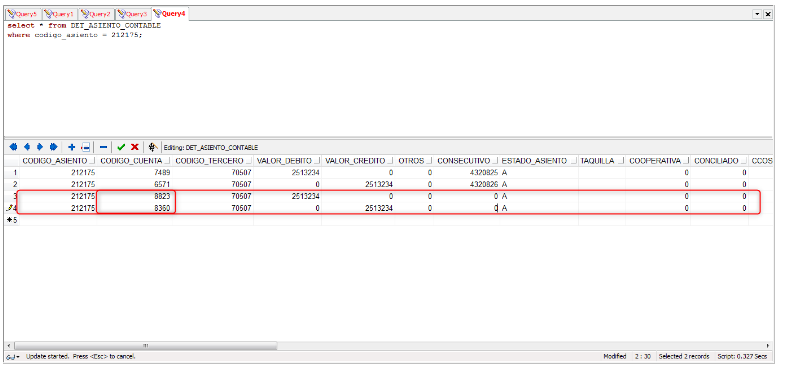
Task: Click the CODIGO_ASIENTO column header
Action: point(58,161)
